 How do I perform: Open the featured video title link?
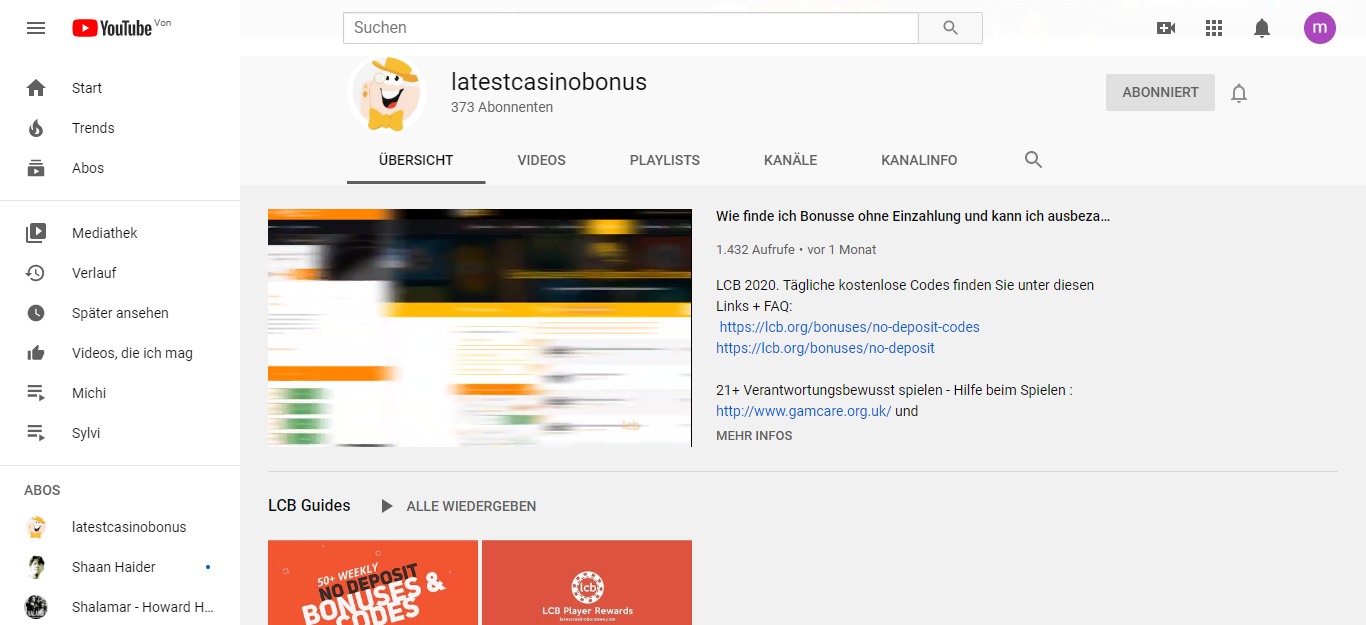(913, 216)
